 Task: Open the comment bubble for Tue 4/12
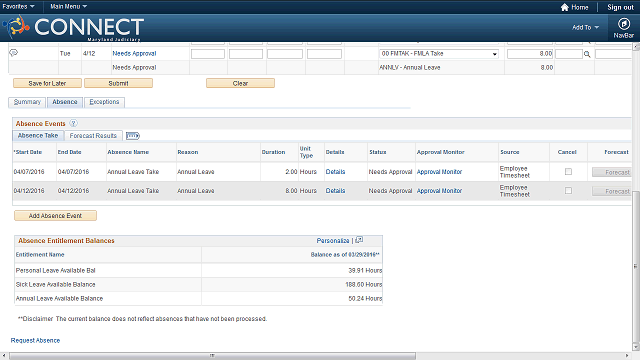pos(13,53)
